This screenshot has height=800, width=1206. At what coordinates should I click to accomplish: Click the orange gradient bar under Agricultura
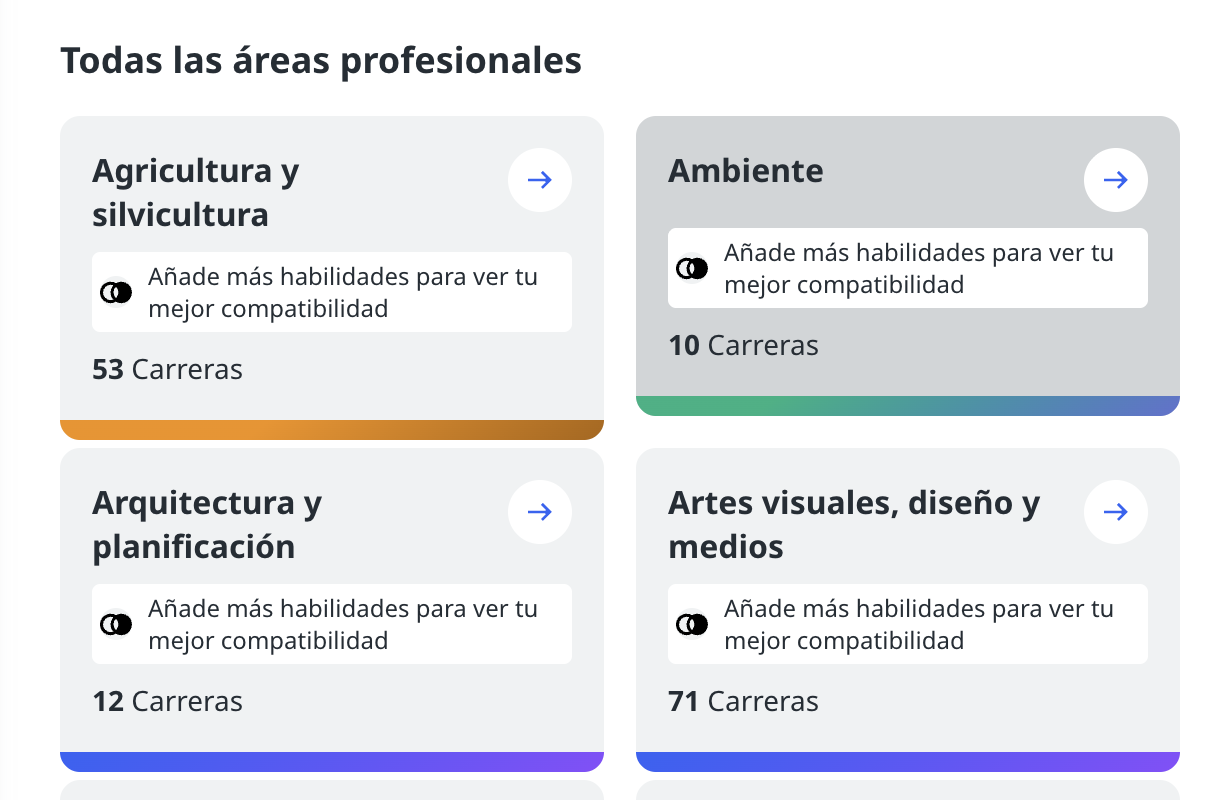point(332,429)
